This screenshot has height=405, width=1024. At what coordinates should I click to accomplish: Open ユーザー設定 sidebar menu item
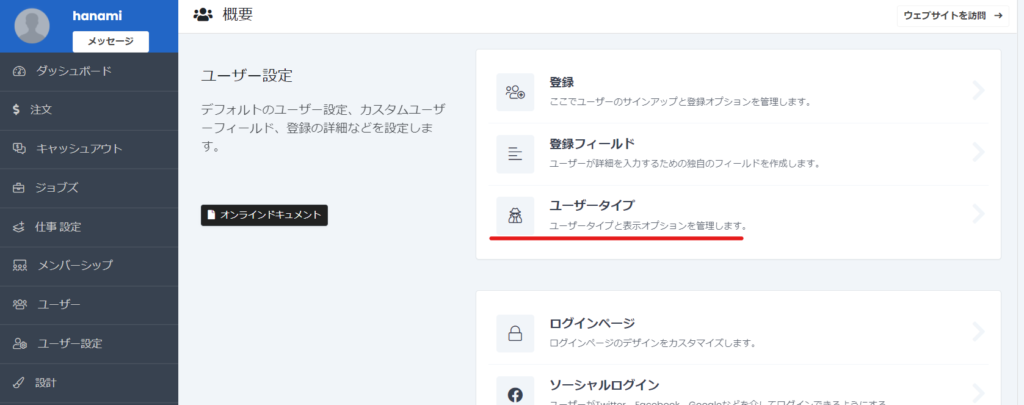pos(69,343)
